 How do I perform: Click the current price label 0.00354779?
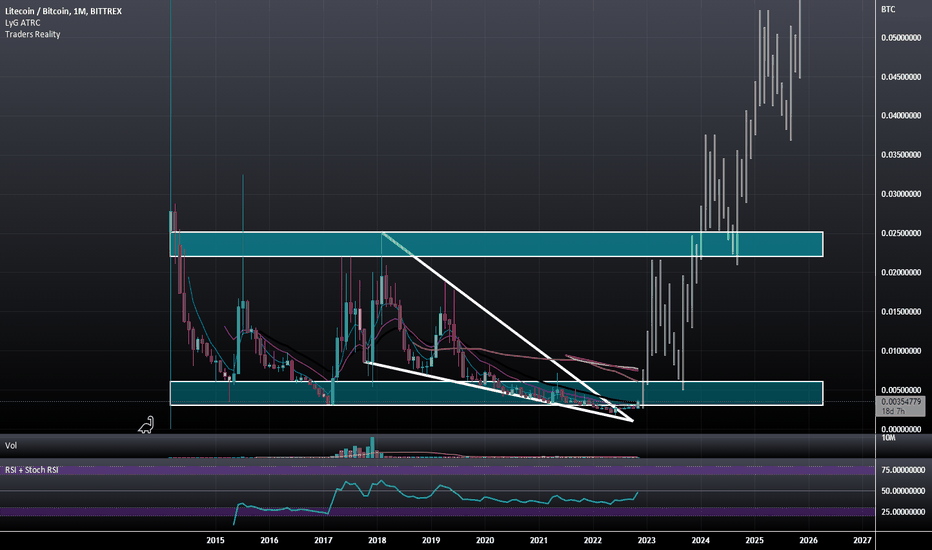pyautogui.click(x=901, y=402)
